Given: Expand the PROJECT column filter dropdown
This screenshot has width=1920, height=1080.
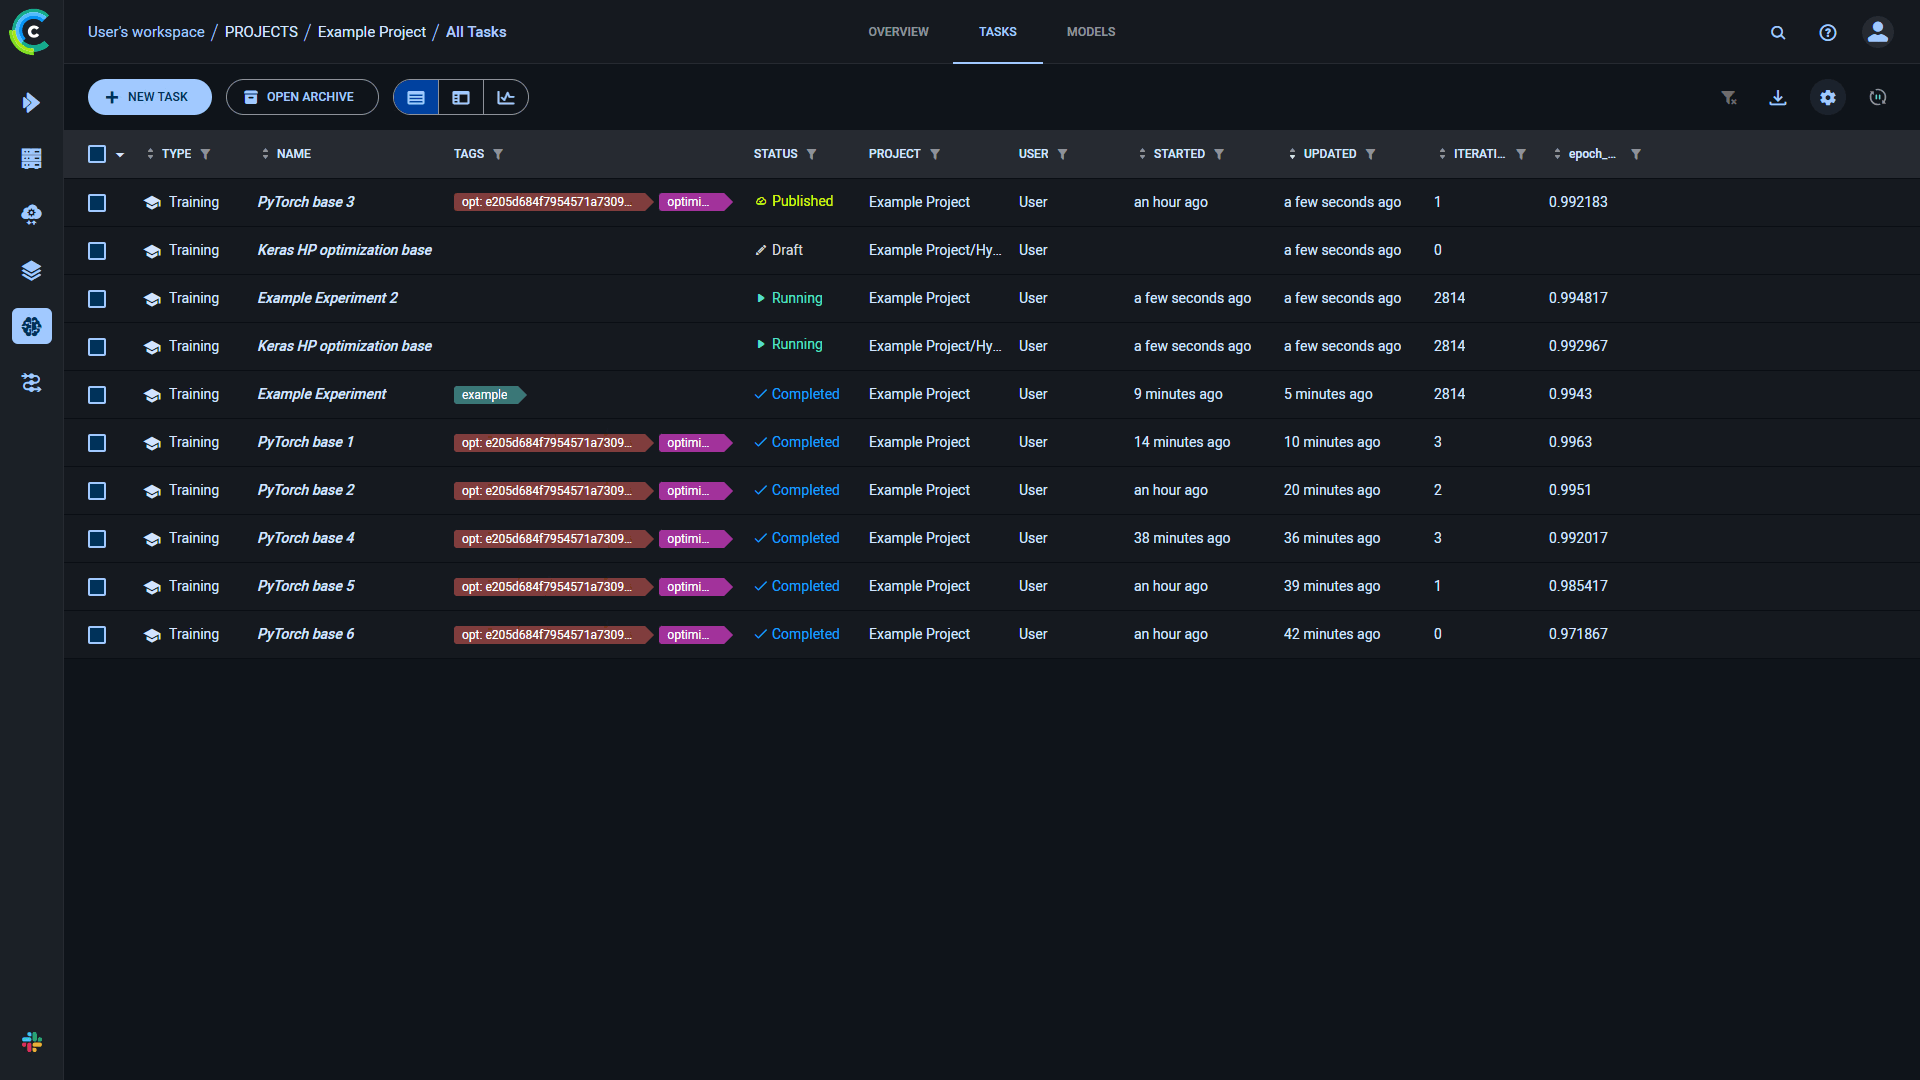Looking at the screenshot, I should [x=938, y=154].
